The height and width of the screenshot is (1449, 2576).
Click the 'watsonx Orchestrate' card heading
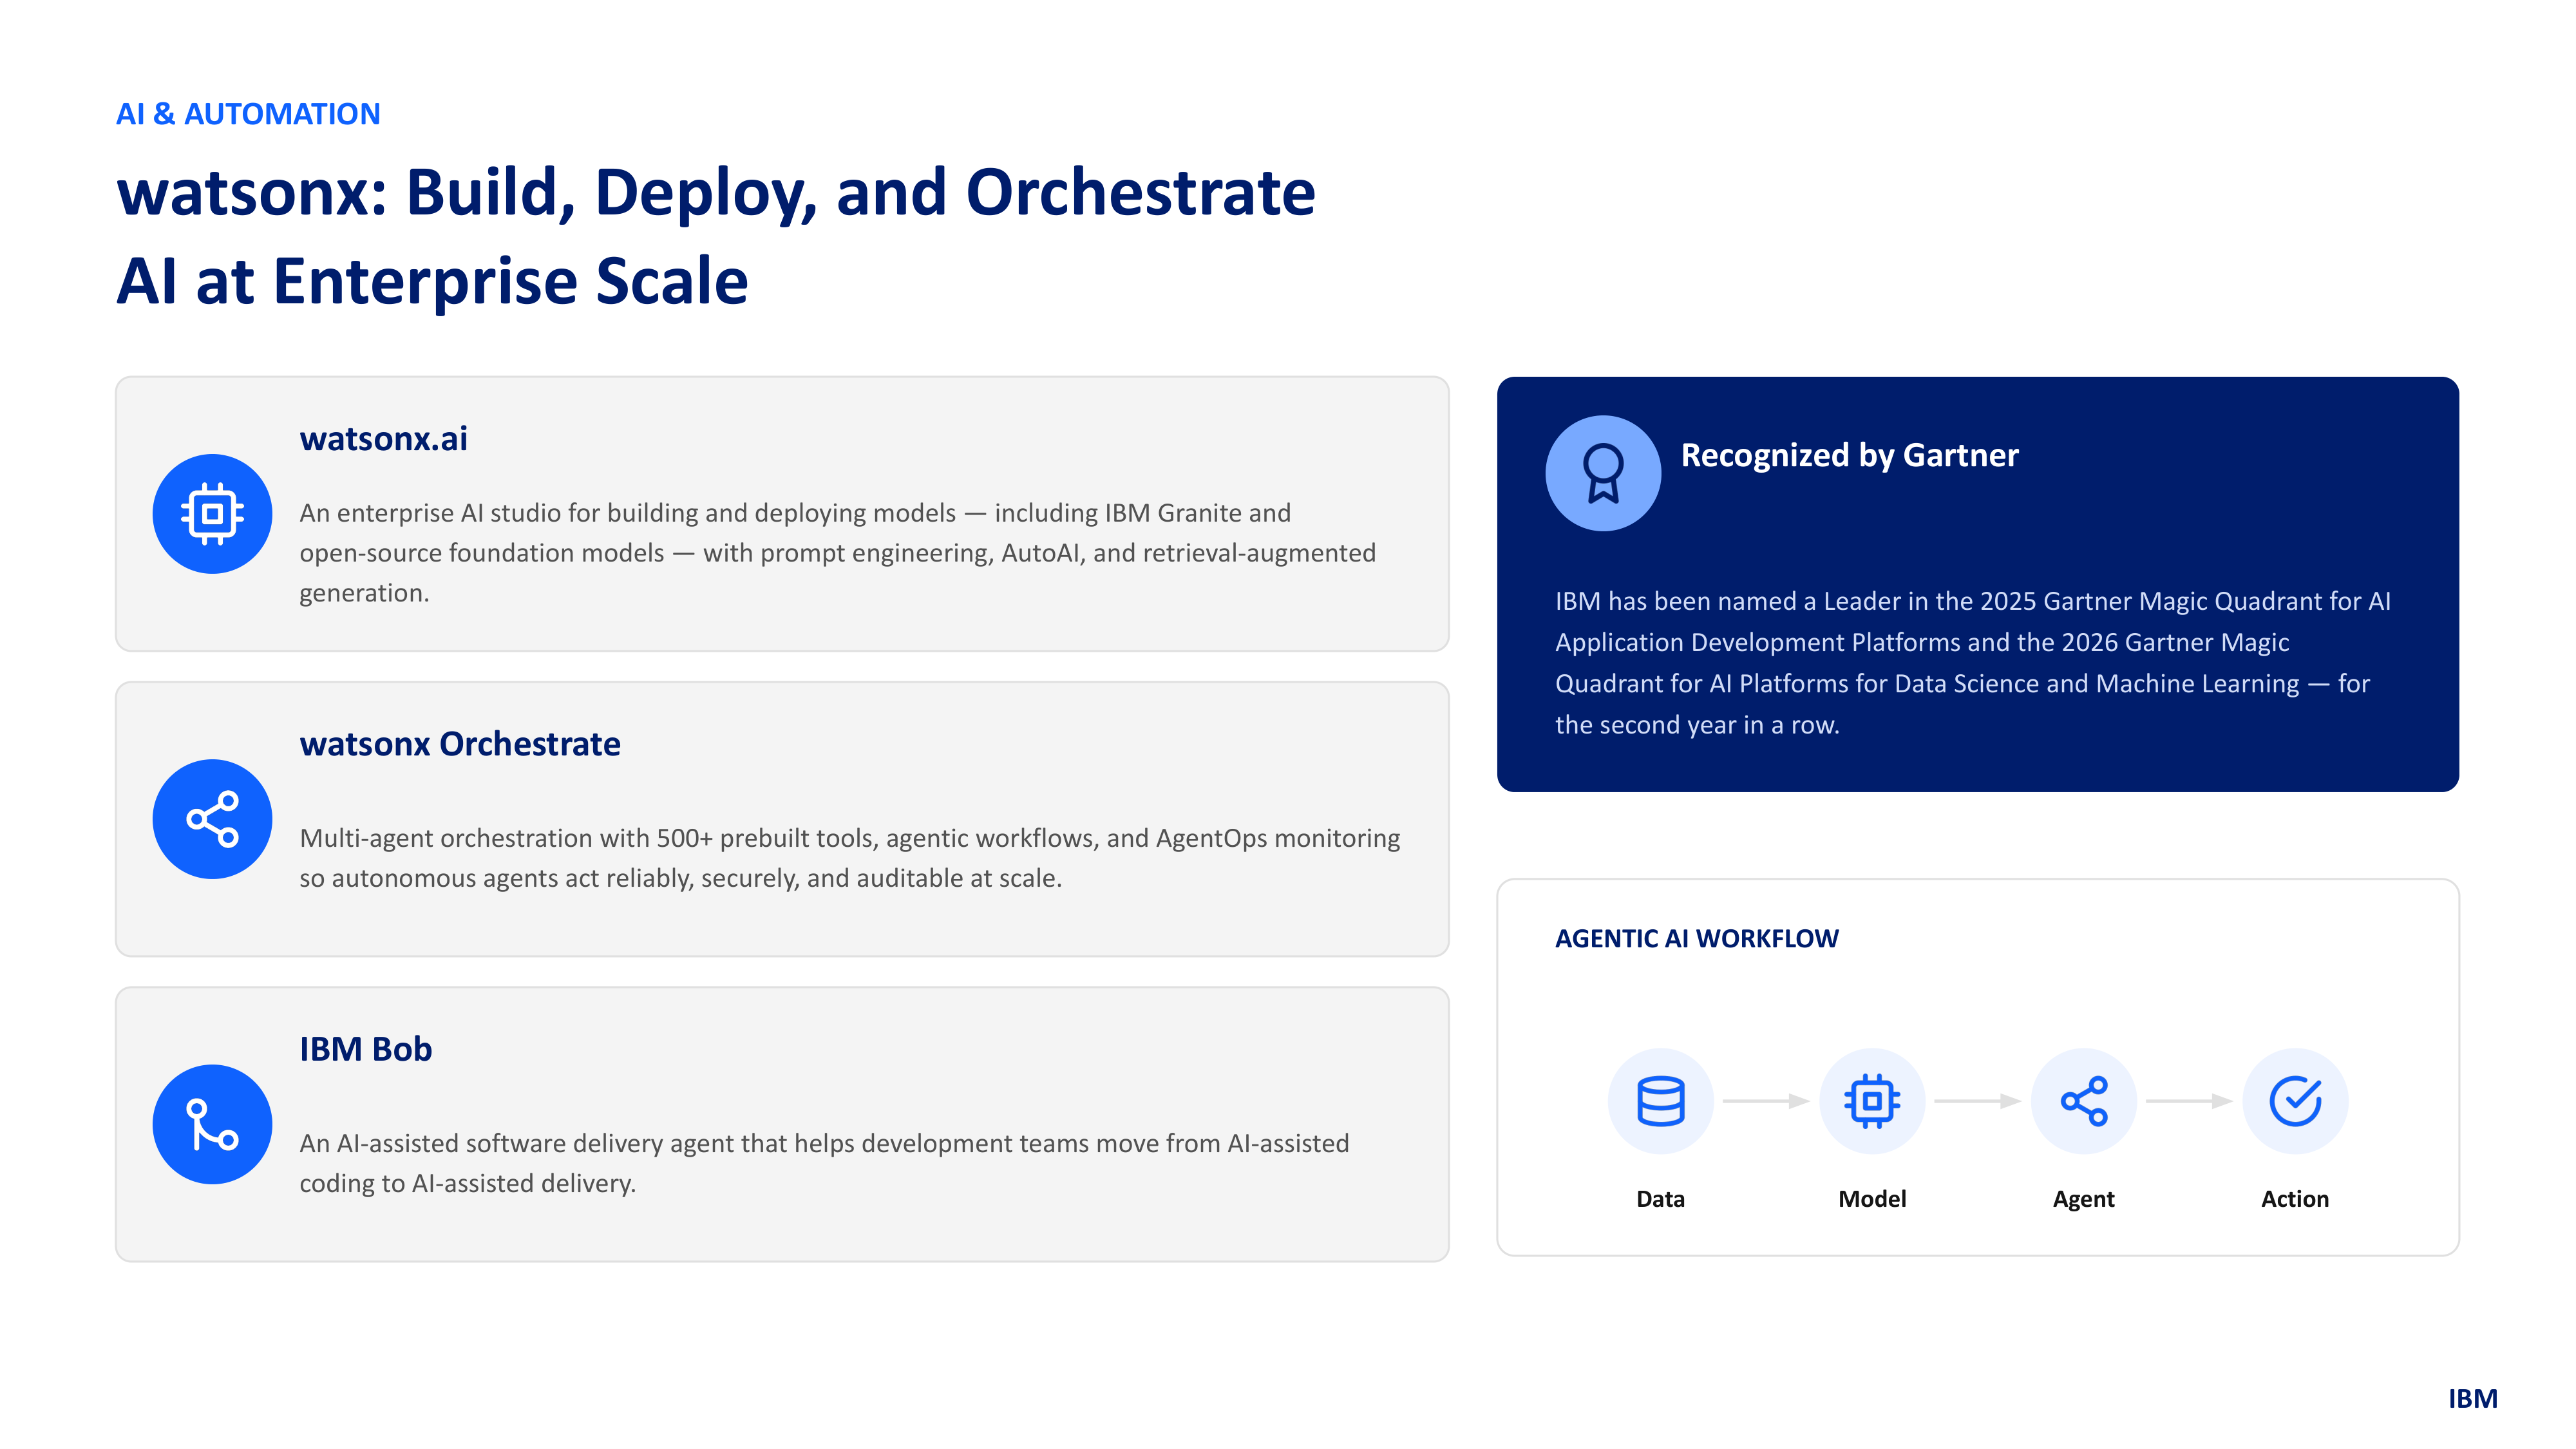460,744
